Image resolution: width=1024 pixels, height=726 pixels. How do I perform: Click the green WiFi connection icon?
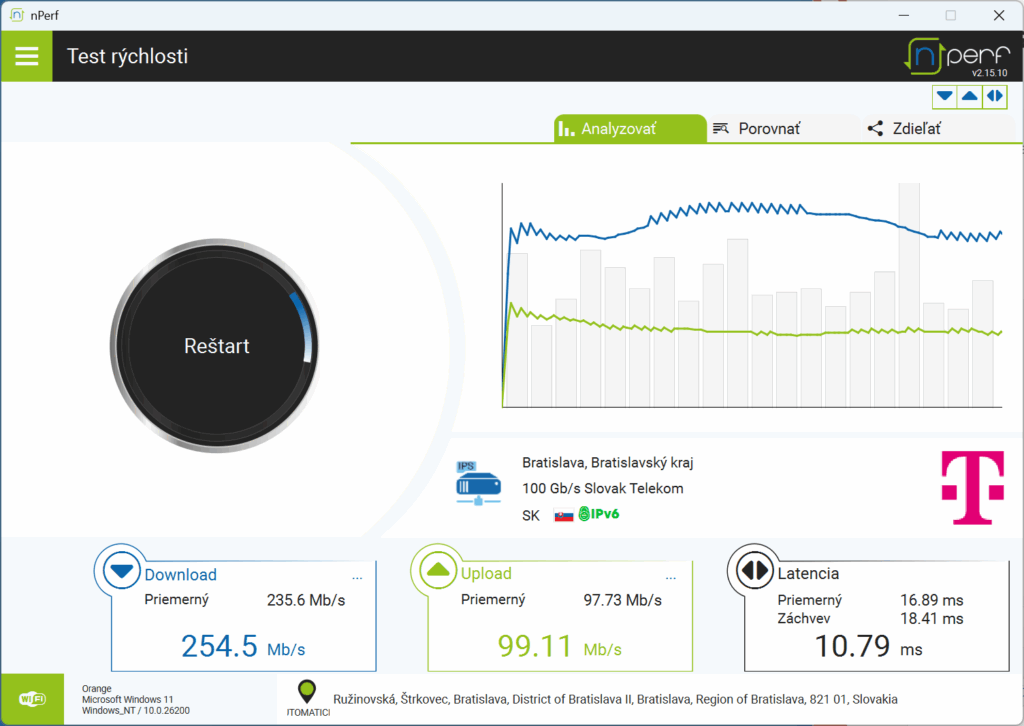32,698
